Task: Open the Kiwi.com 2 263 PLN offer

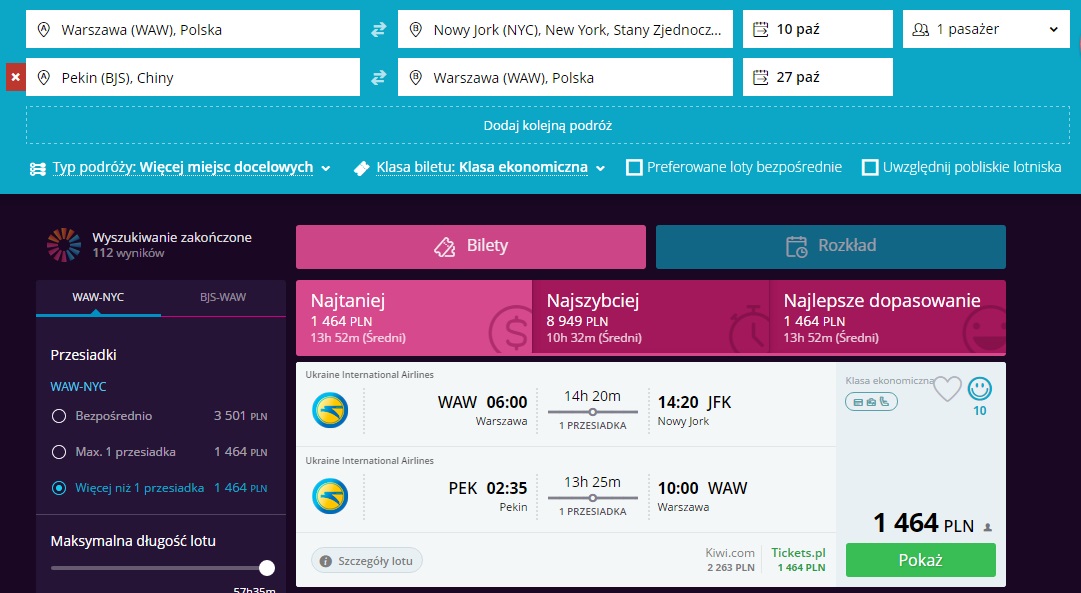Action: pos(730,559)
